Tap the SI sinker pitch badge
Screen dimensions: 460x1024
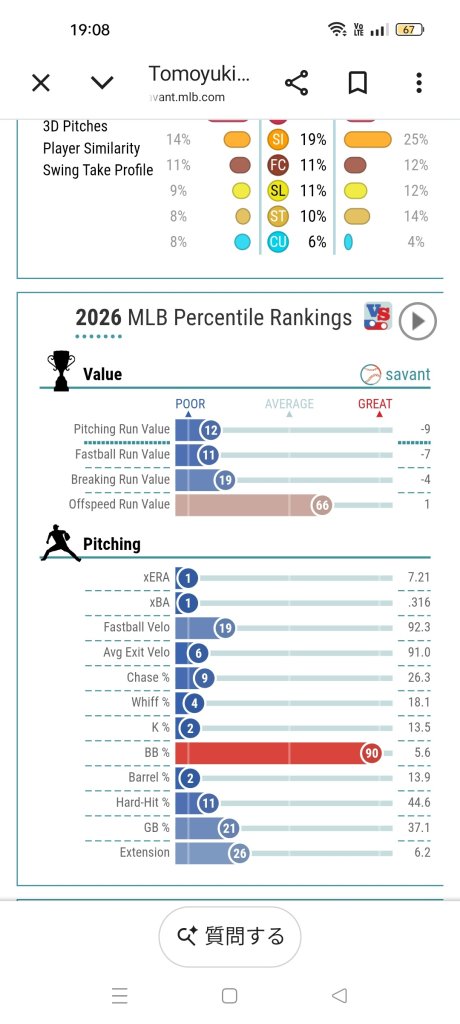(278, 139)
